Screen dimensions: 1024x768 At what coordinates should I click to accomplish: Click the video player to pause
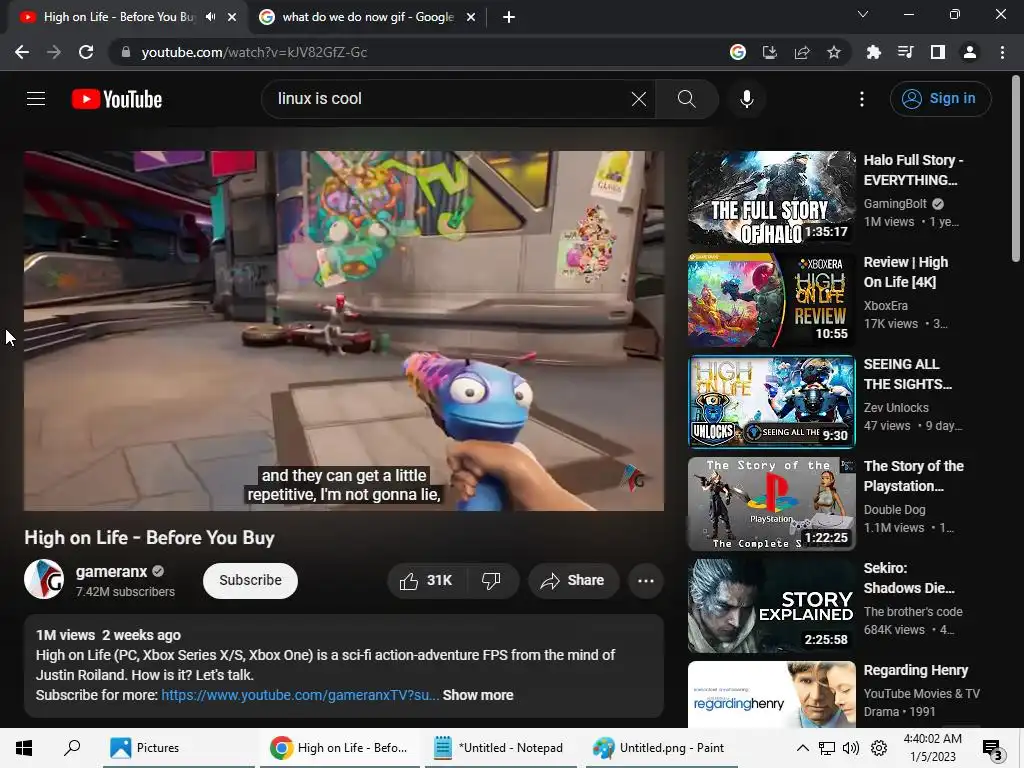[x=344, y=330]
